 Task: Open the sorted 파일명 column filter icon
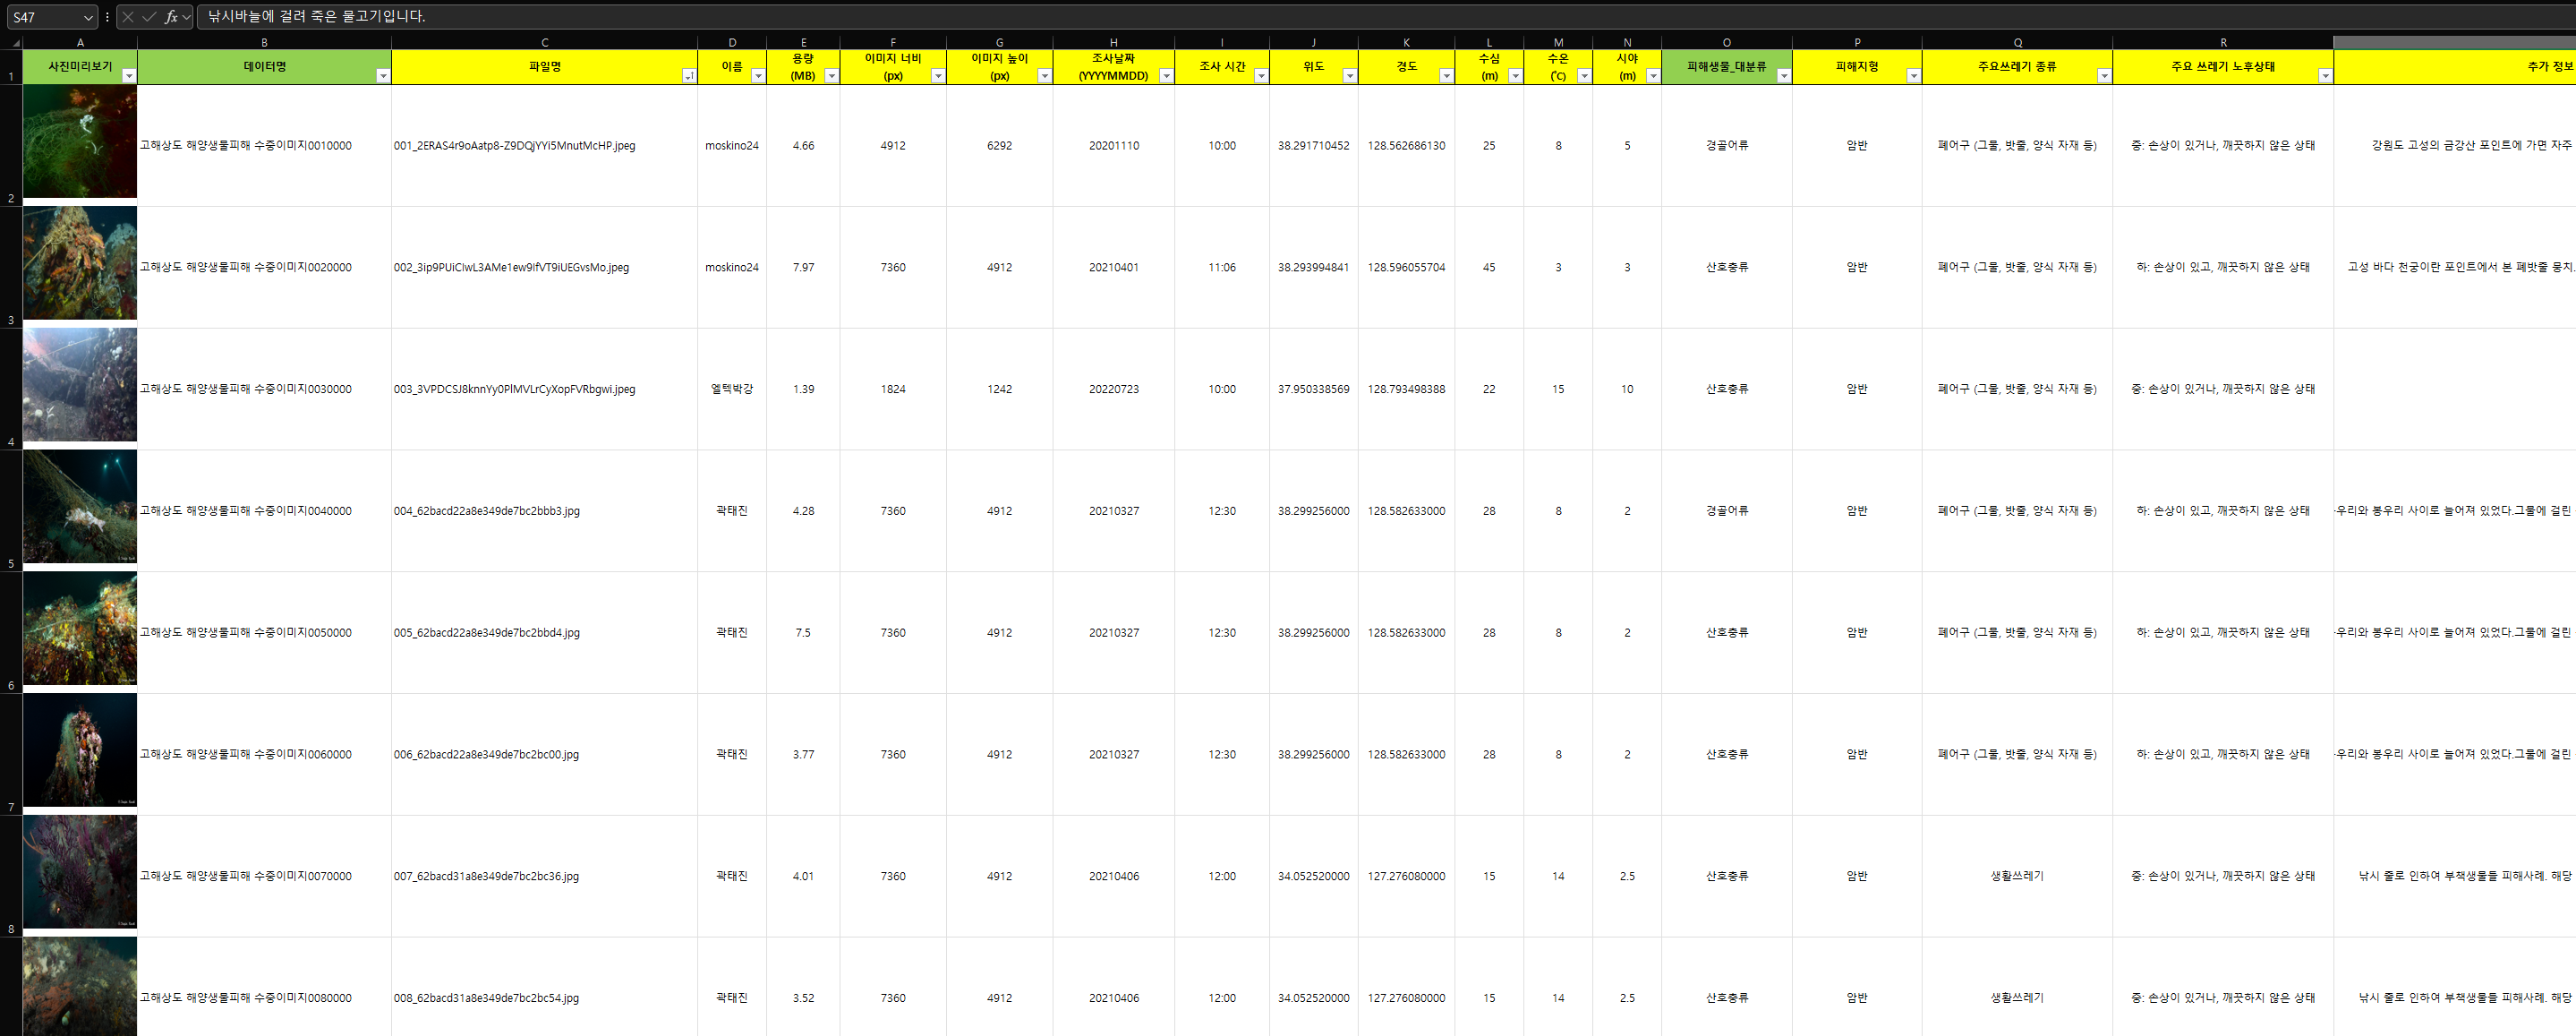tap(688, 76)
